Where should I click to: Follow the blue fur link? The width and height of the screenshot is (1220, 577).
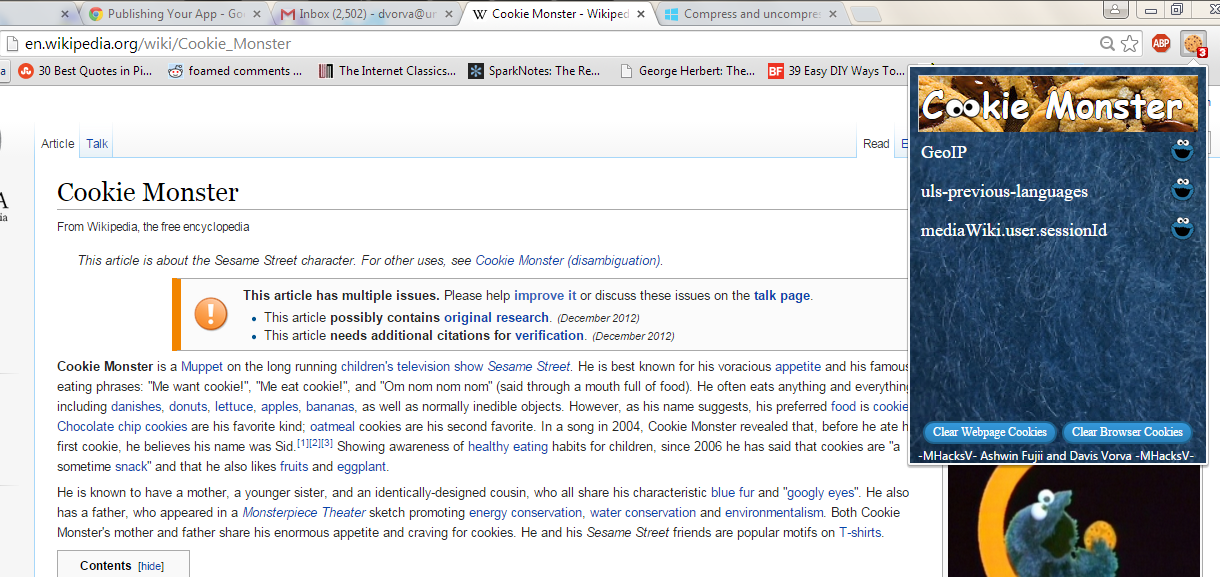pos(733,492)
